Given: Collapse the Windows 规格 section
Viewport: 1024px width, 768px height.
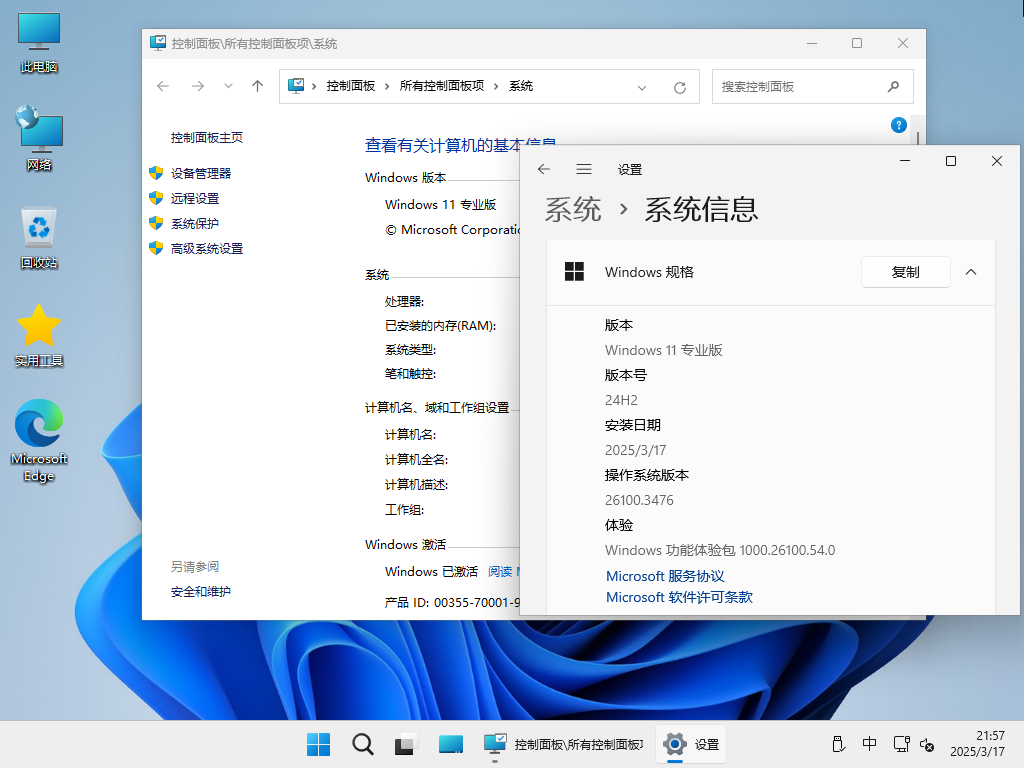Looking at the screenshot, I should coord(971,272).
